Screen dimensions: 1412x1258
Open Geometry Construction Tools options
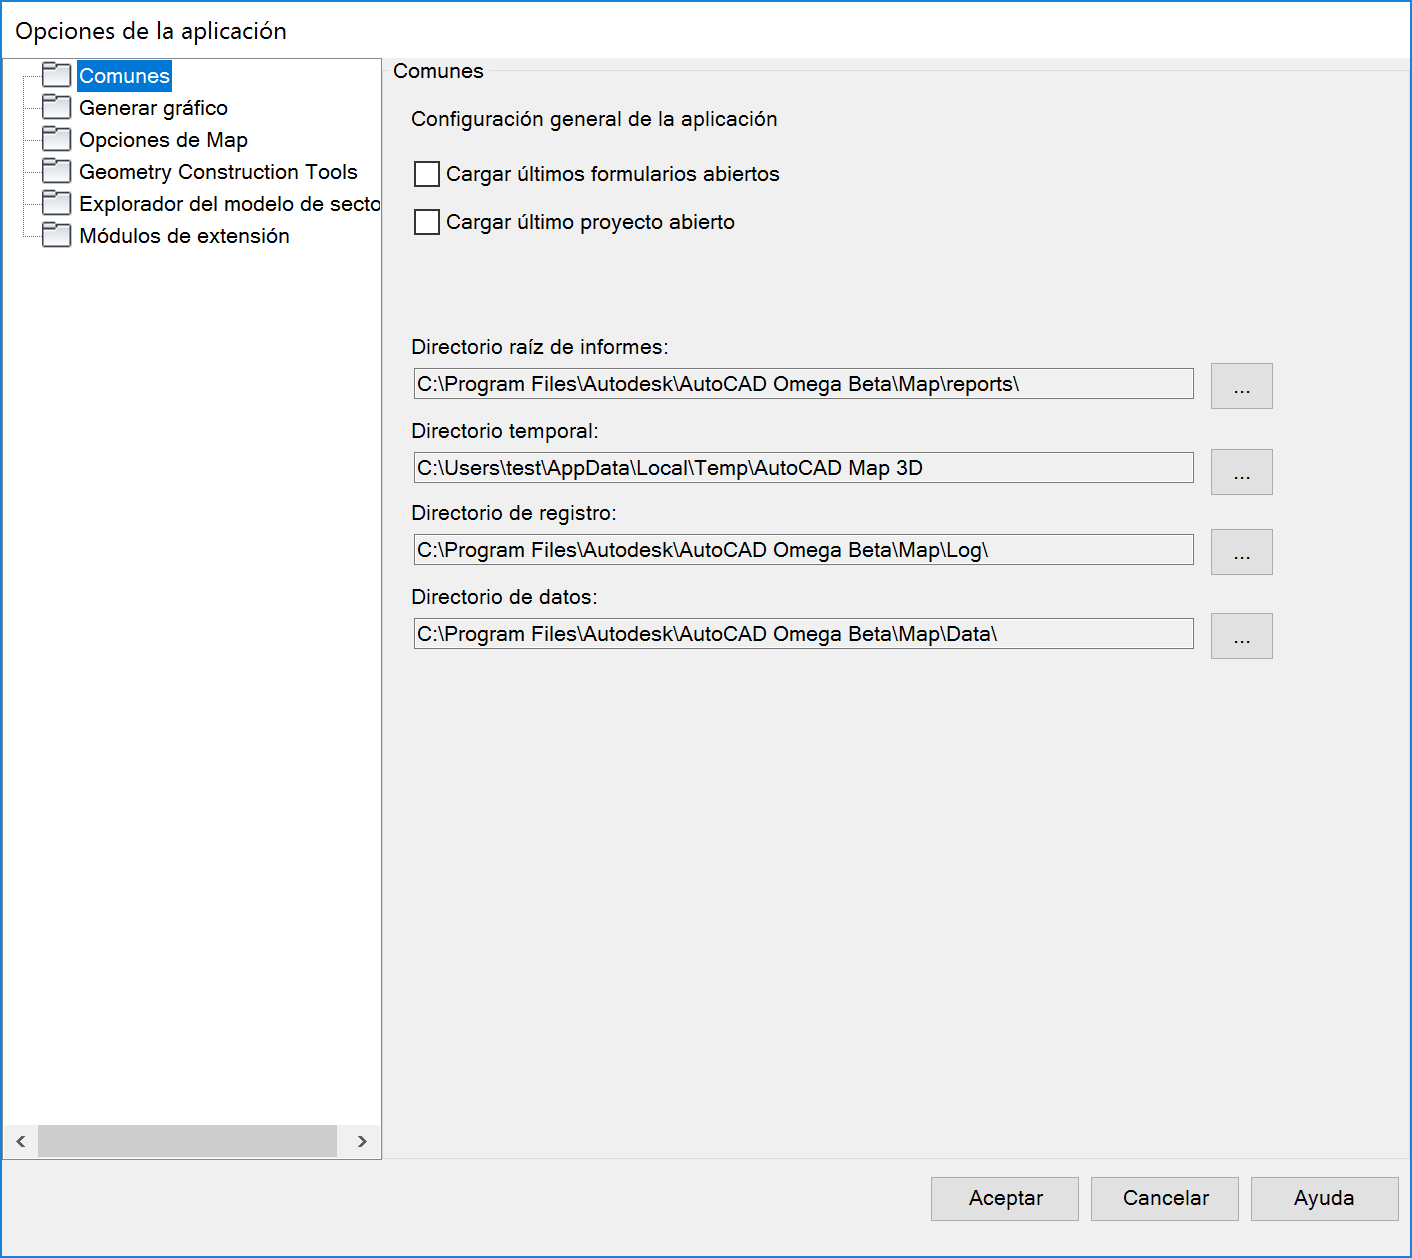[218, 172]
